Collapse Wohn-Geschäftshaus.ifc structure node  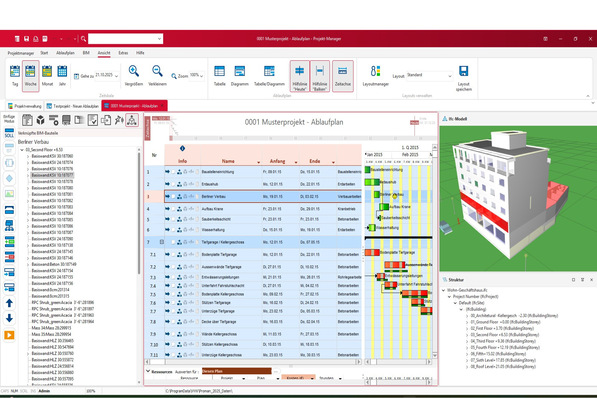tap(444, 290)
